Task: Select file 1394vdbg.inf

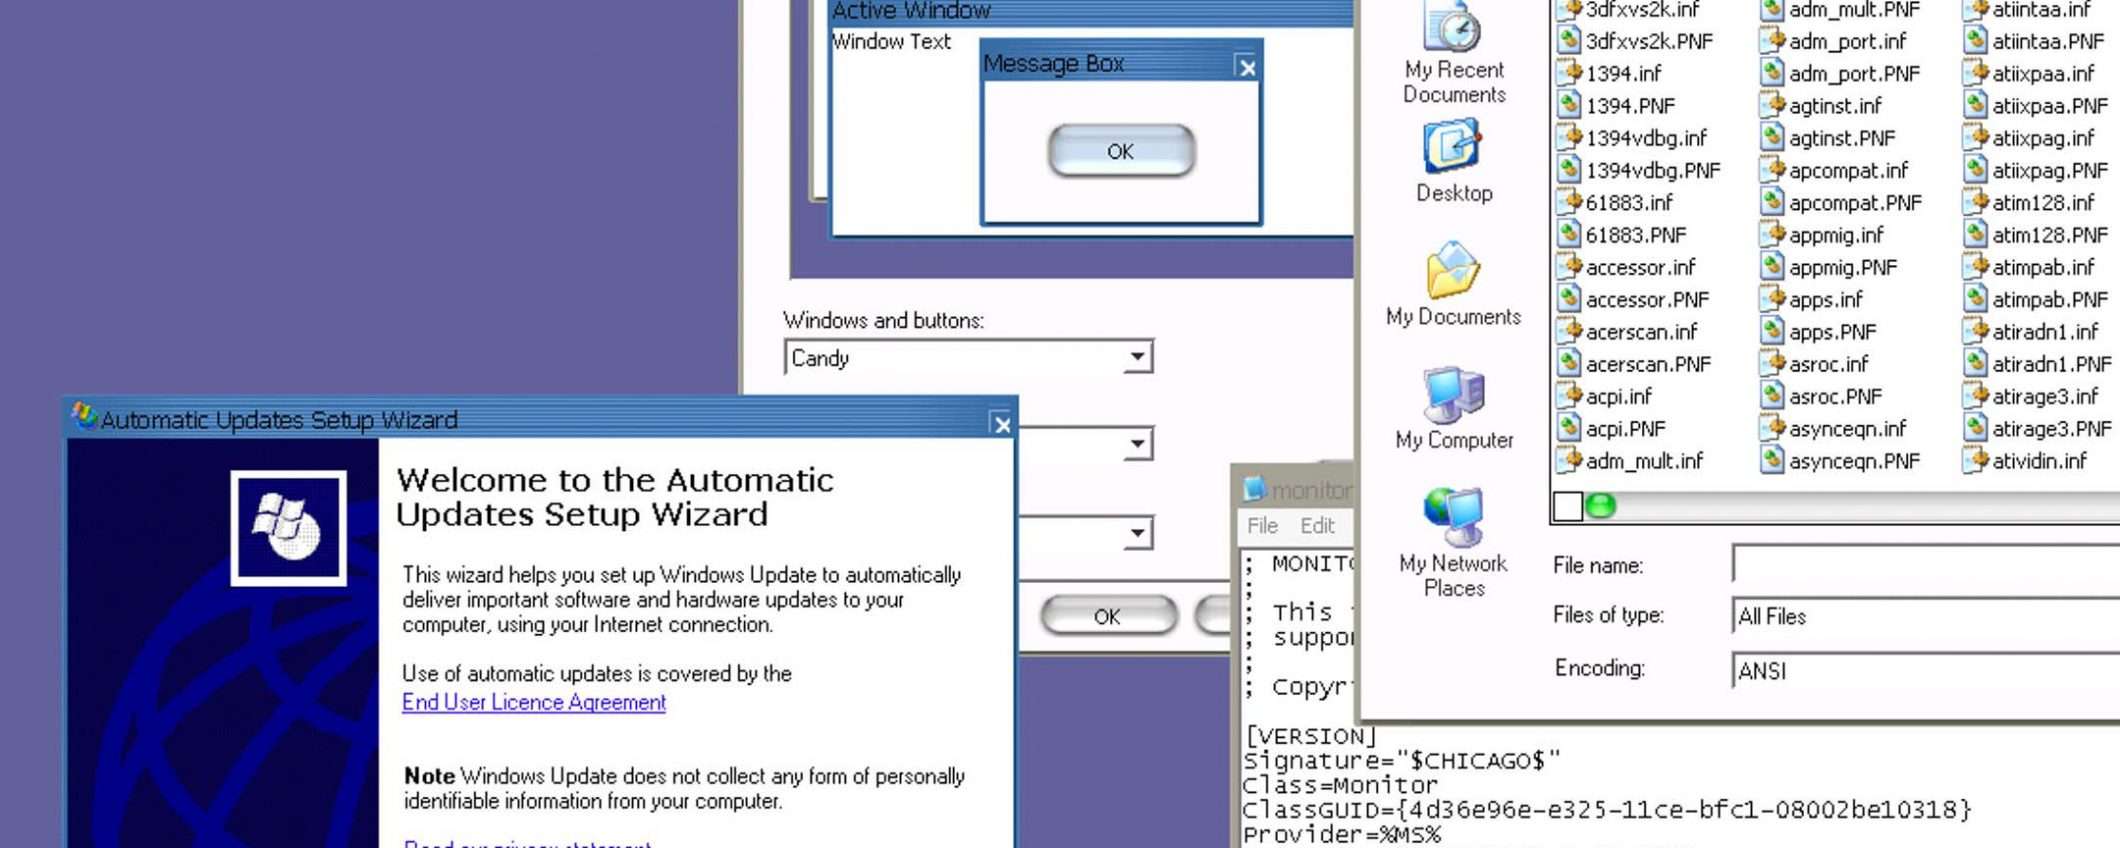Action: (1646, 138)
